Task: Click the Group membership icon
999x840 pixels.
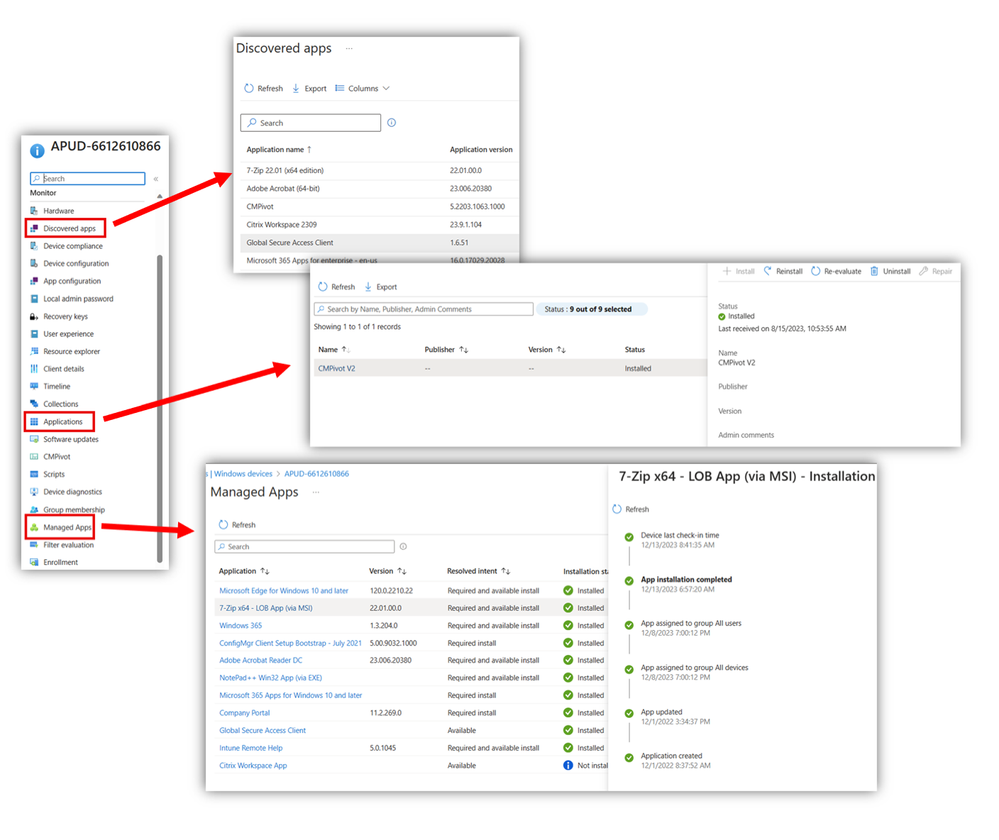Action: point(34,509)
